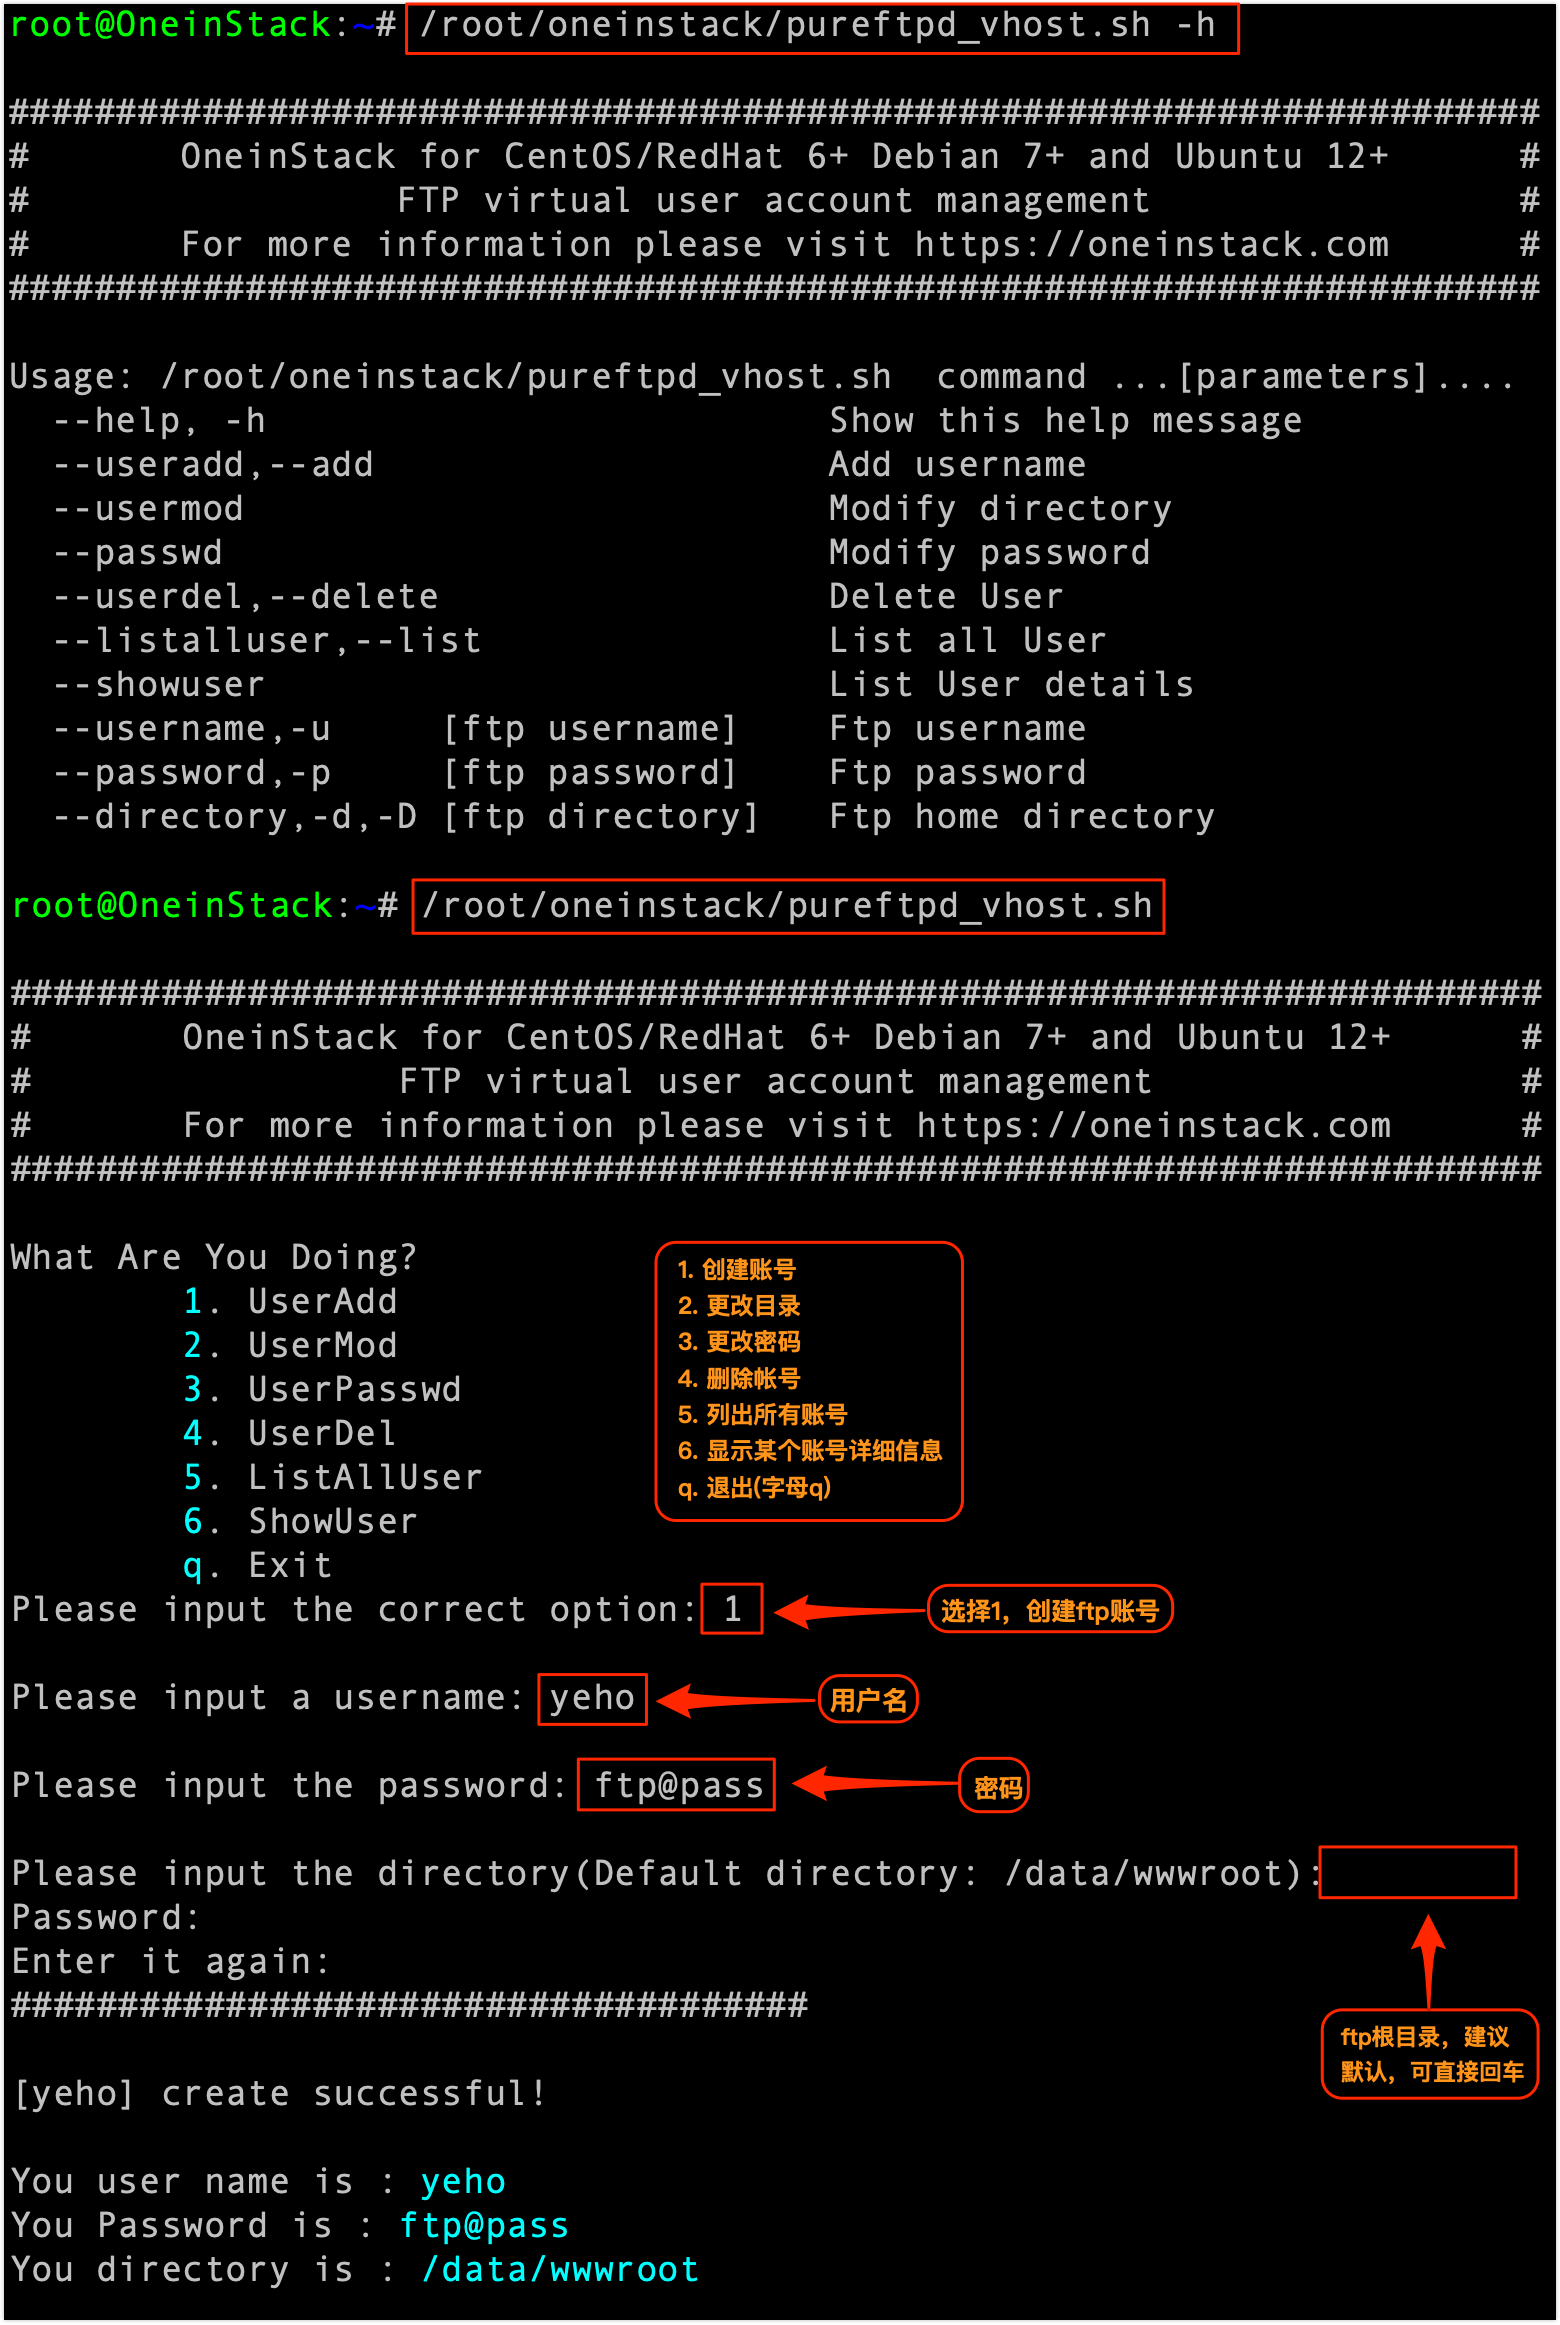Click the cyan /data/wwwroot directory result
This screenshot has width=1560, height=2325.
pos(560,2270)
